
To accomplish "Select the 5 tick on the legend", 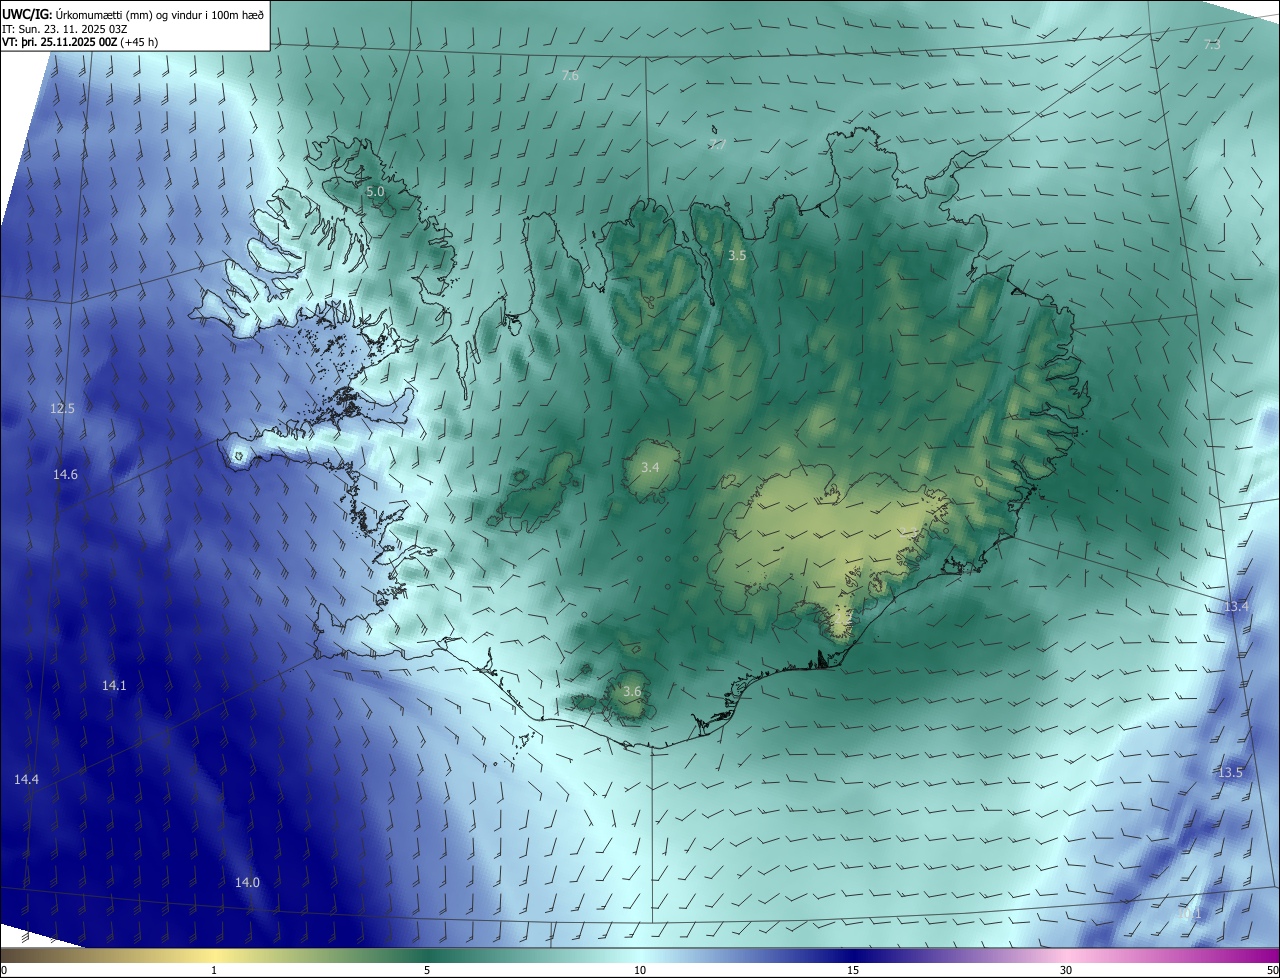I will point(427,971).
